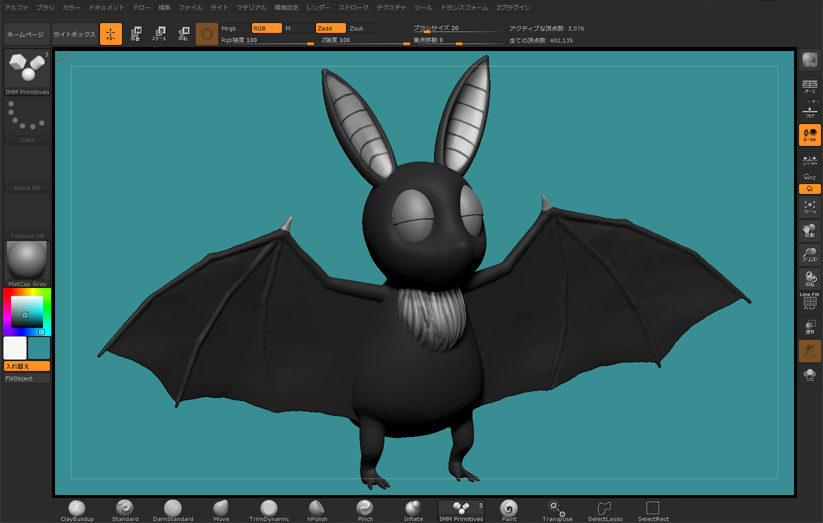Toggle the Solo (ソロ) mode icon
The height and width of the screenshot is (523, 823).
[x=809, y=375]
